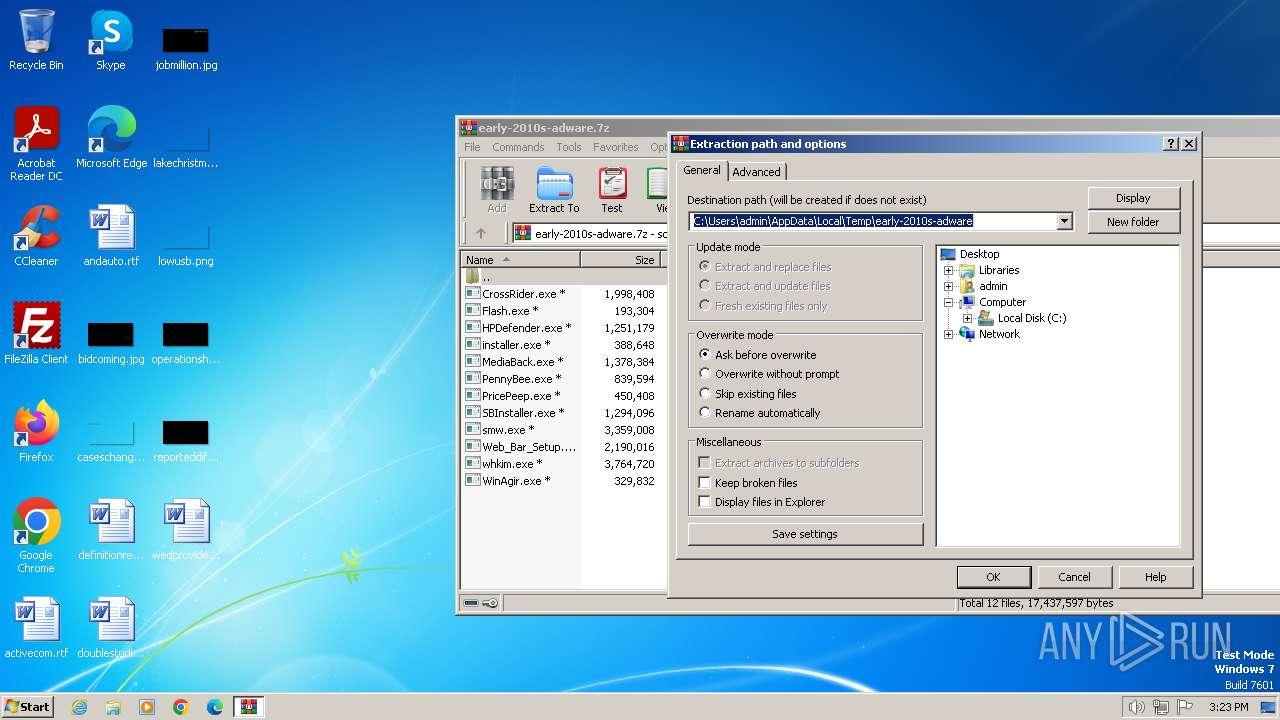Click WinRAR icon in taskbar
1280x720 pixels.
click(249, 707)
